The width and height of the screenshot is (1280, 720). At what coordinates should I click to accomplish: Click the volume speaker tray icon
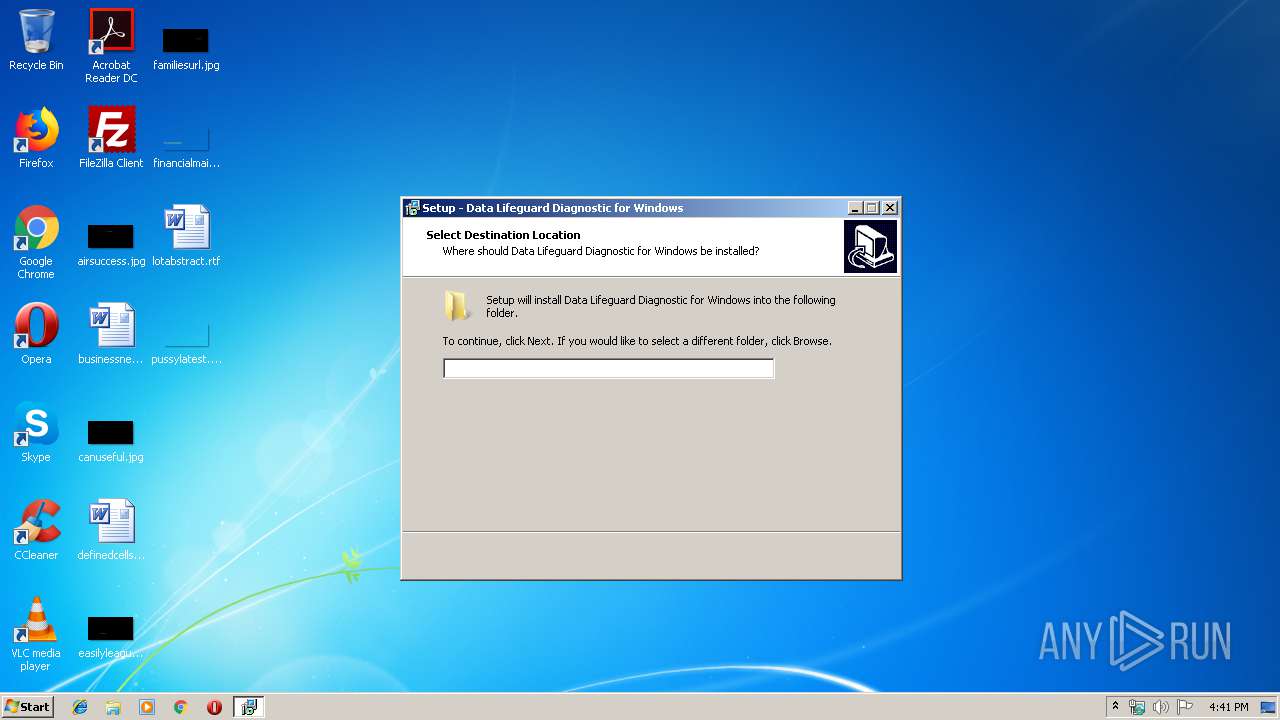(x=1160, y=707)
